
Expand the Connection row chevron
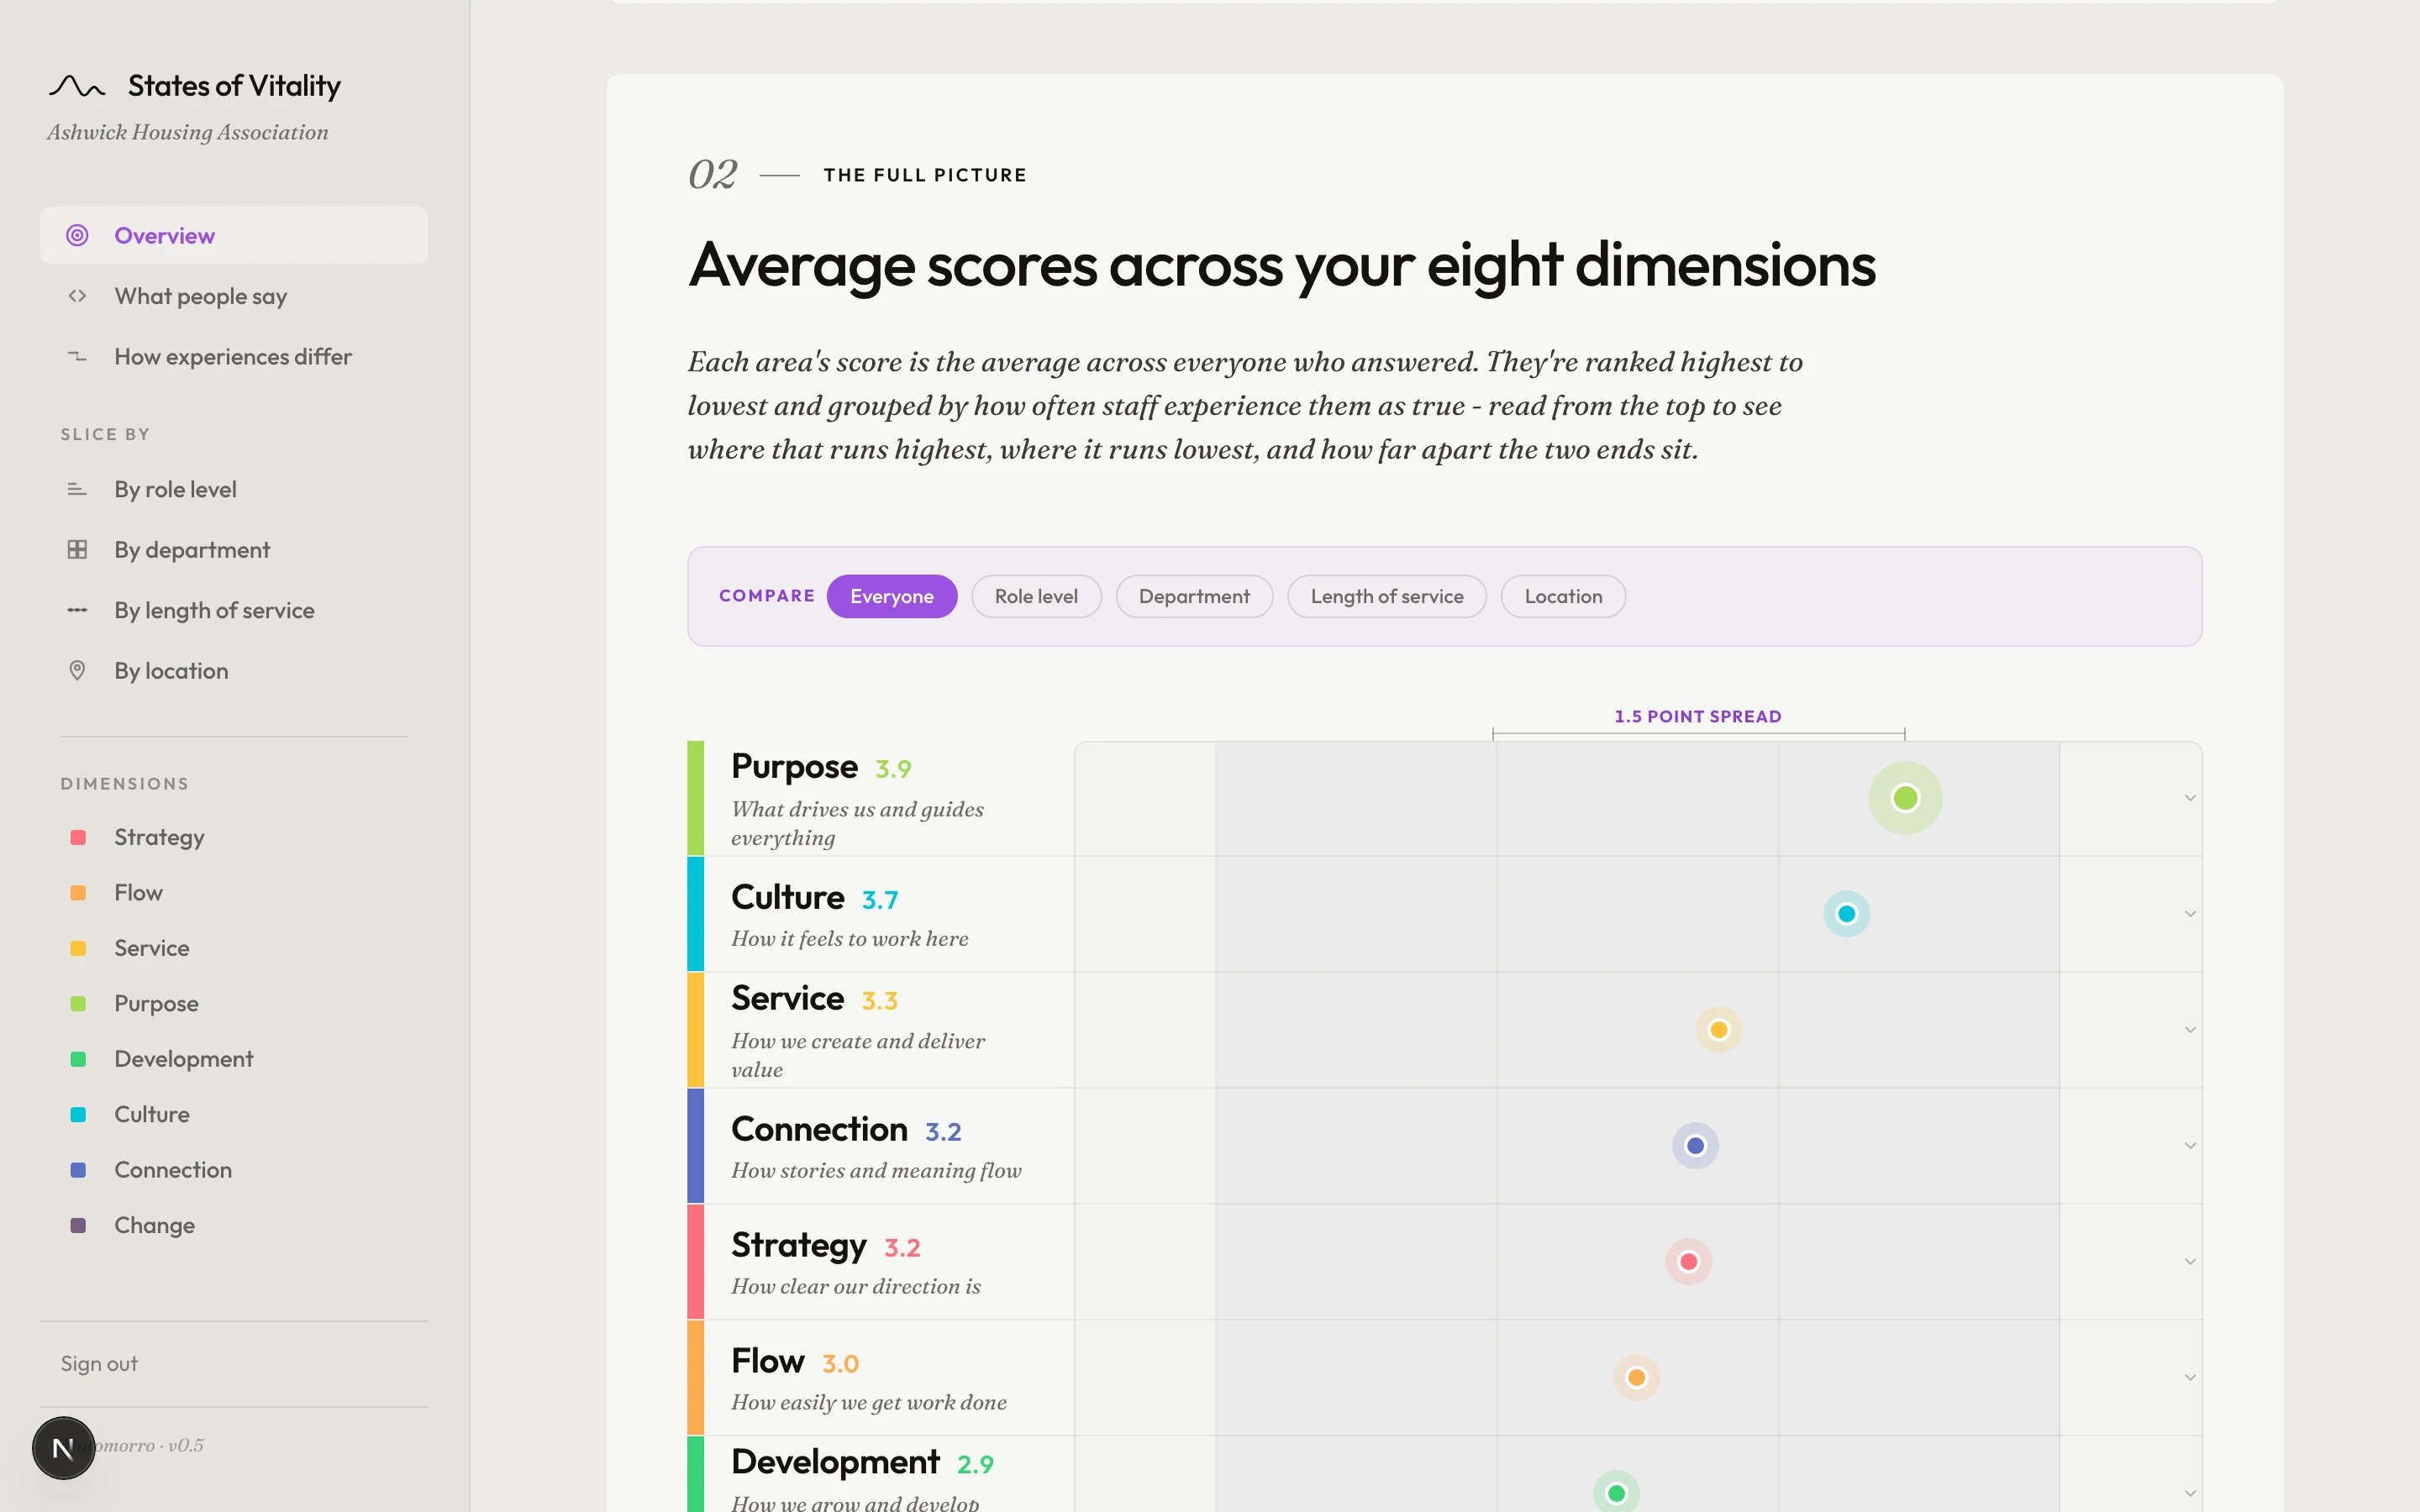[2190, 1146]
